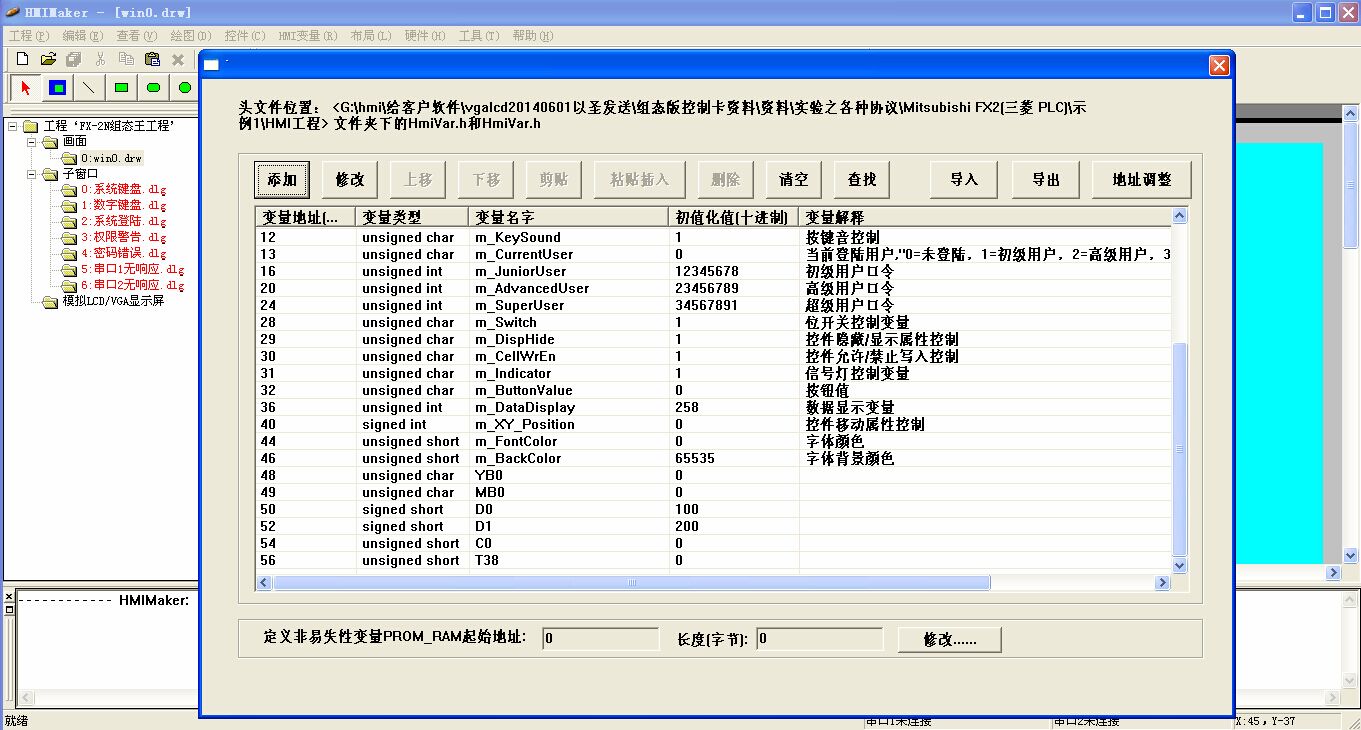
Task: Collapse the 画面 tree node
Action: pos(30,142)
